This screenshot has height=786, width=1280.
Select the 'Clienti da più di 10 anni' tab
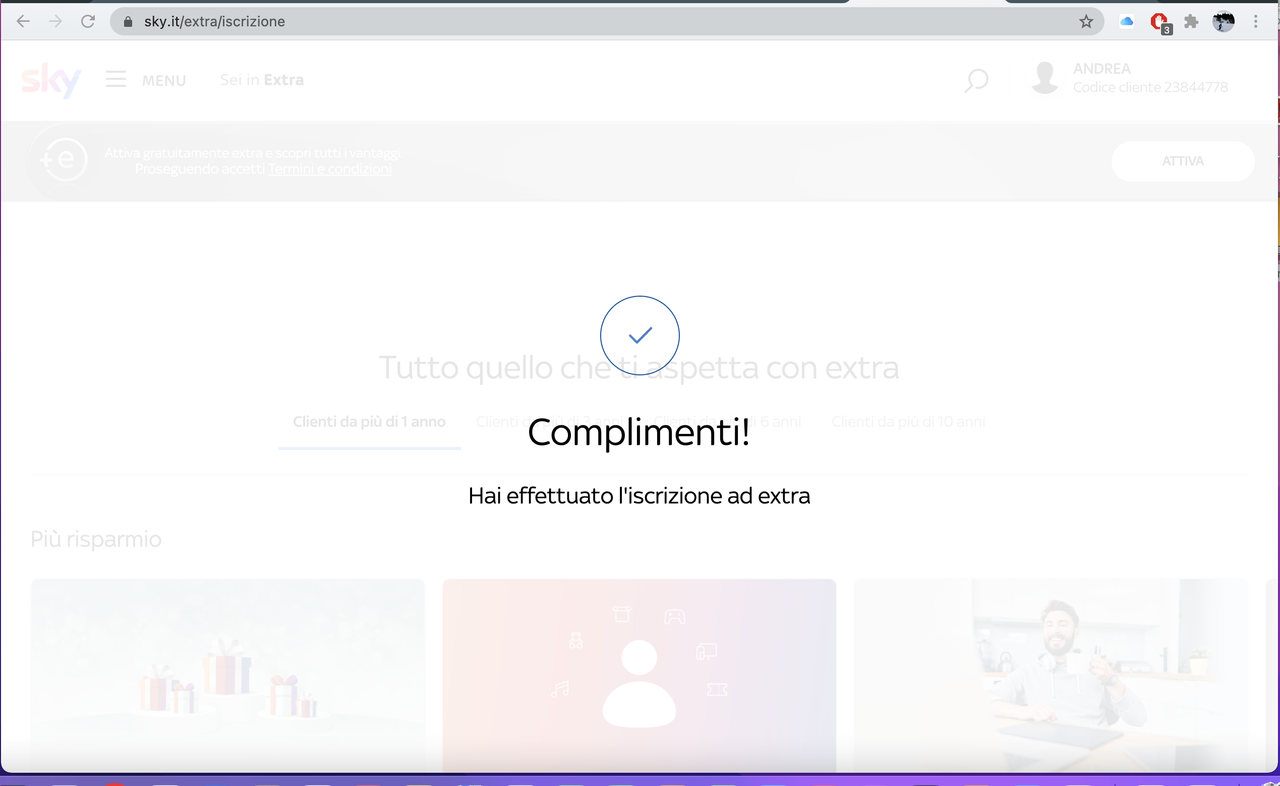tap(908, 422)
